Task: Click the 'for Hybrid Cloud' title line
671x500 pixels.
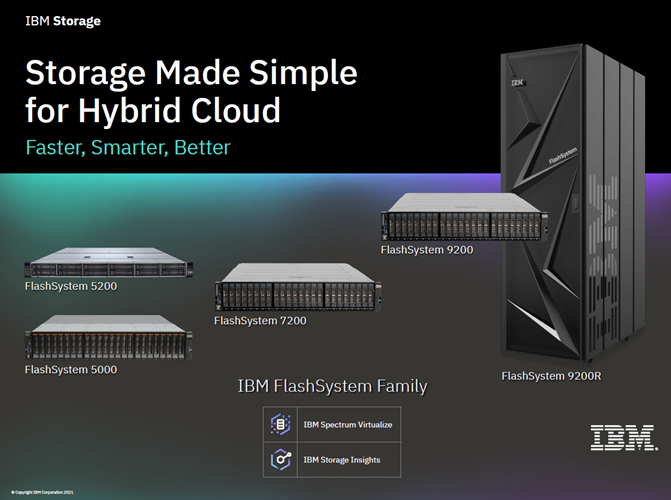Action: click(x=153, y=110)
